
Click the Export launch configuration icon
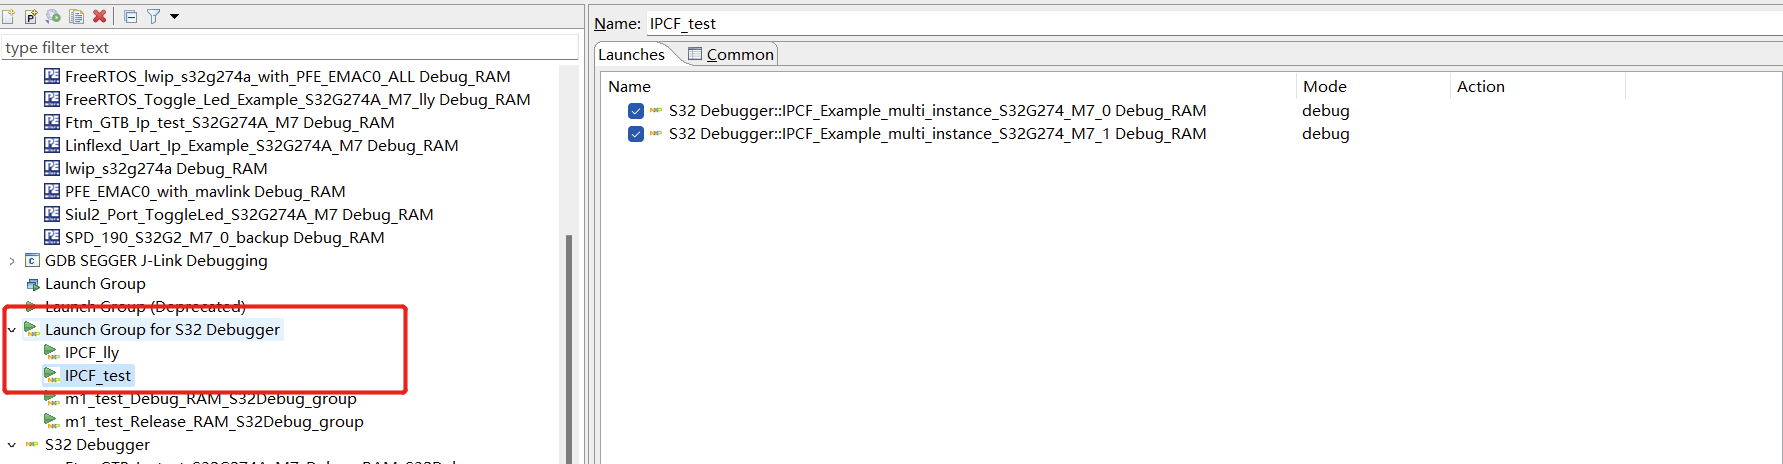coord(53,16)
